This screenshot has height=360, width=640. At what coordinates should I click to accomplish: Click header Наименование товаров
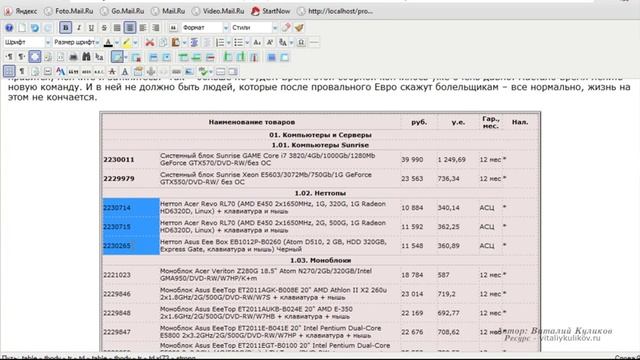251,122
